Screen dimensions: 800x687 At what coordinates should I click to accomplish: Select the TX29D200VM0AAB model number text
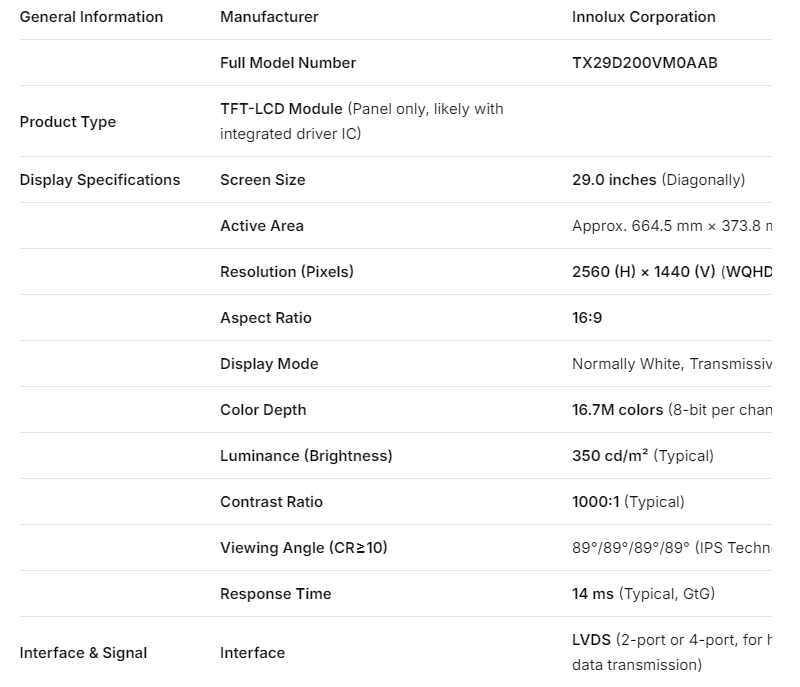pos(644,63)
